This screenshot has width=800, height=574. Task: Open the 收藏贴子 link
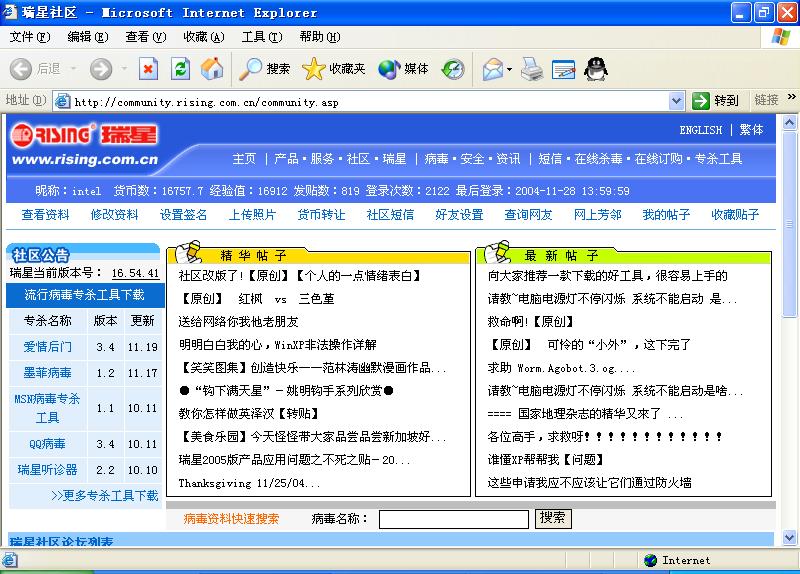tap(735, 215)
